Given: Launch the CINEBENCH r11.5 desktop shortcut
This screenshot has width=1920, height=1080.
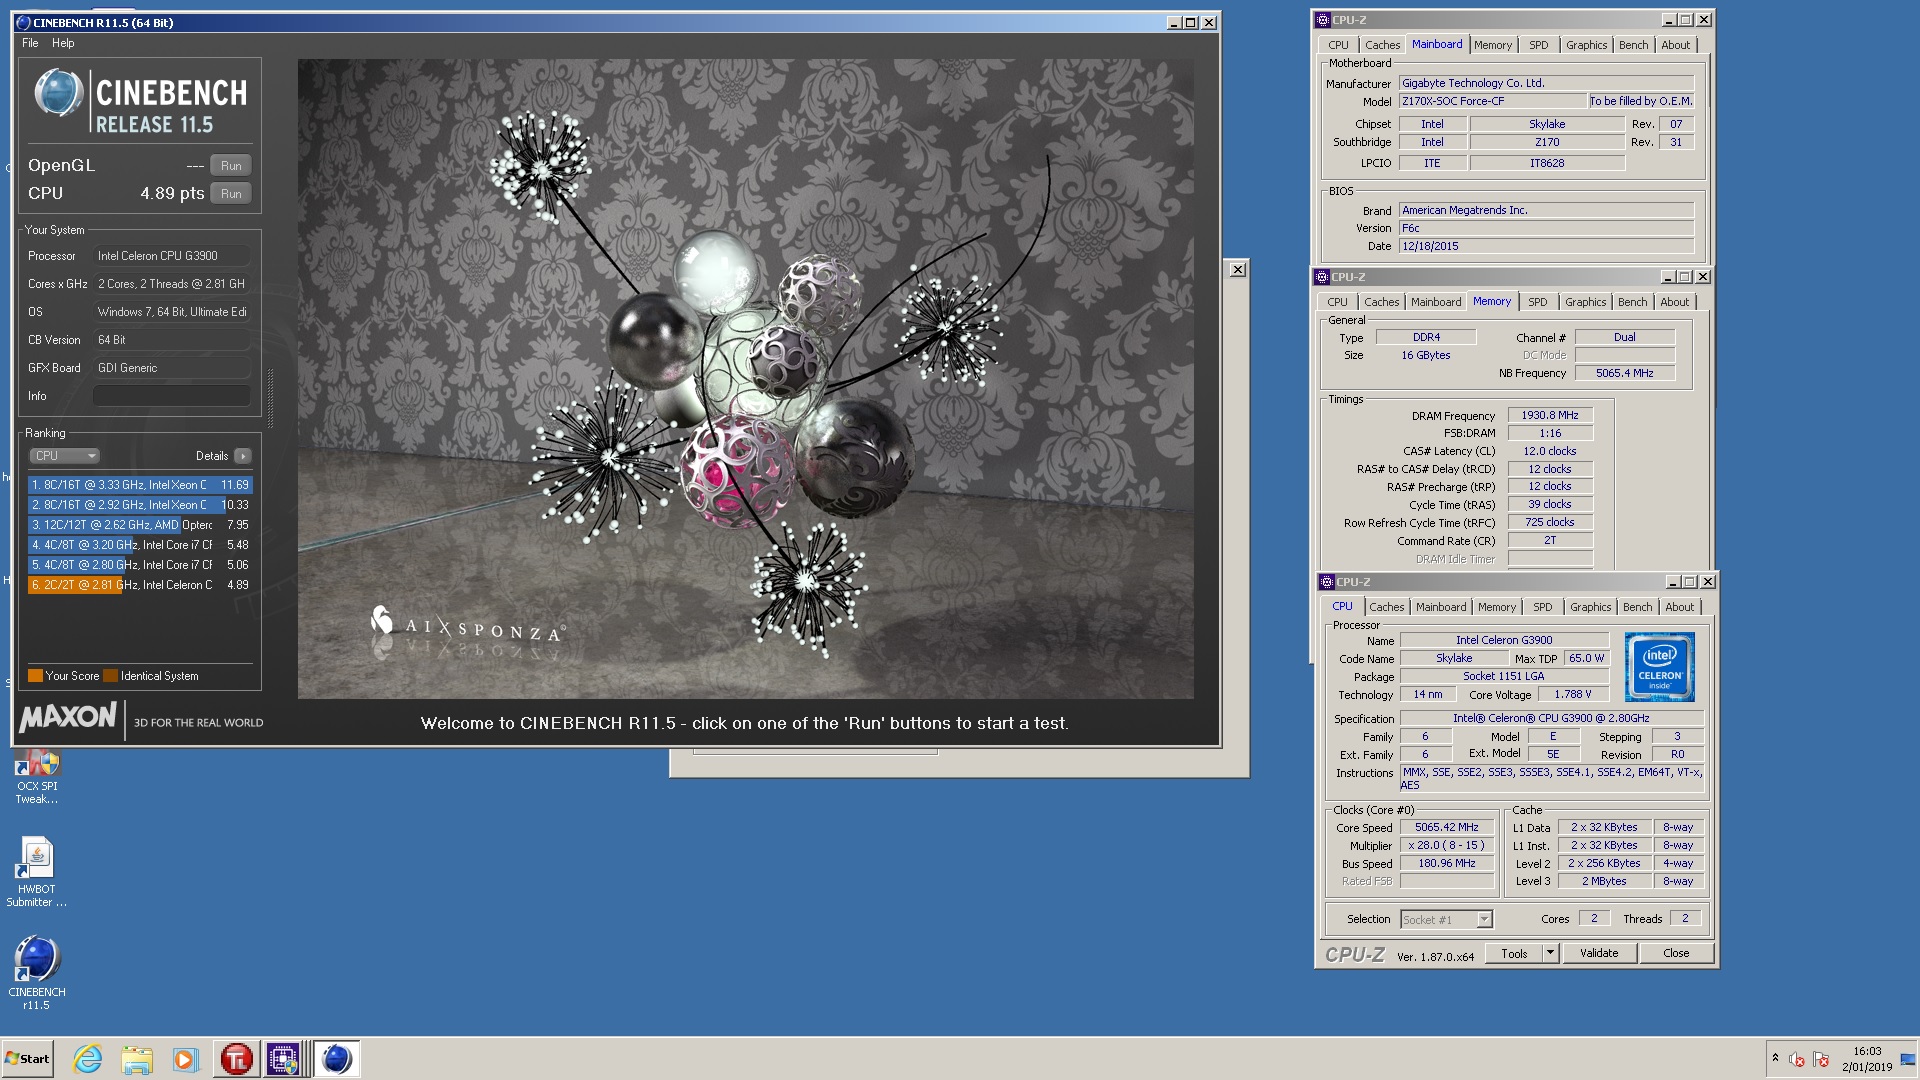Looking at the screenshot, I should click(37, 973).
